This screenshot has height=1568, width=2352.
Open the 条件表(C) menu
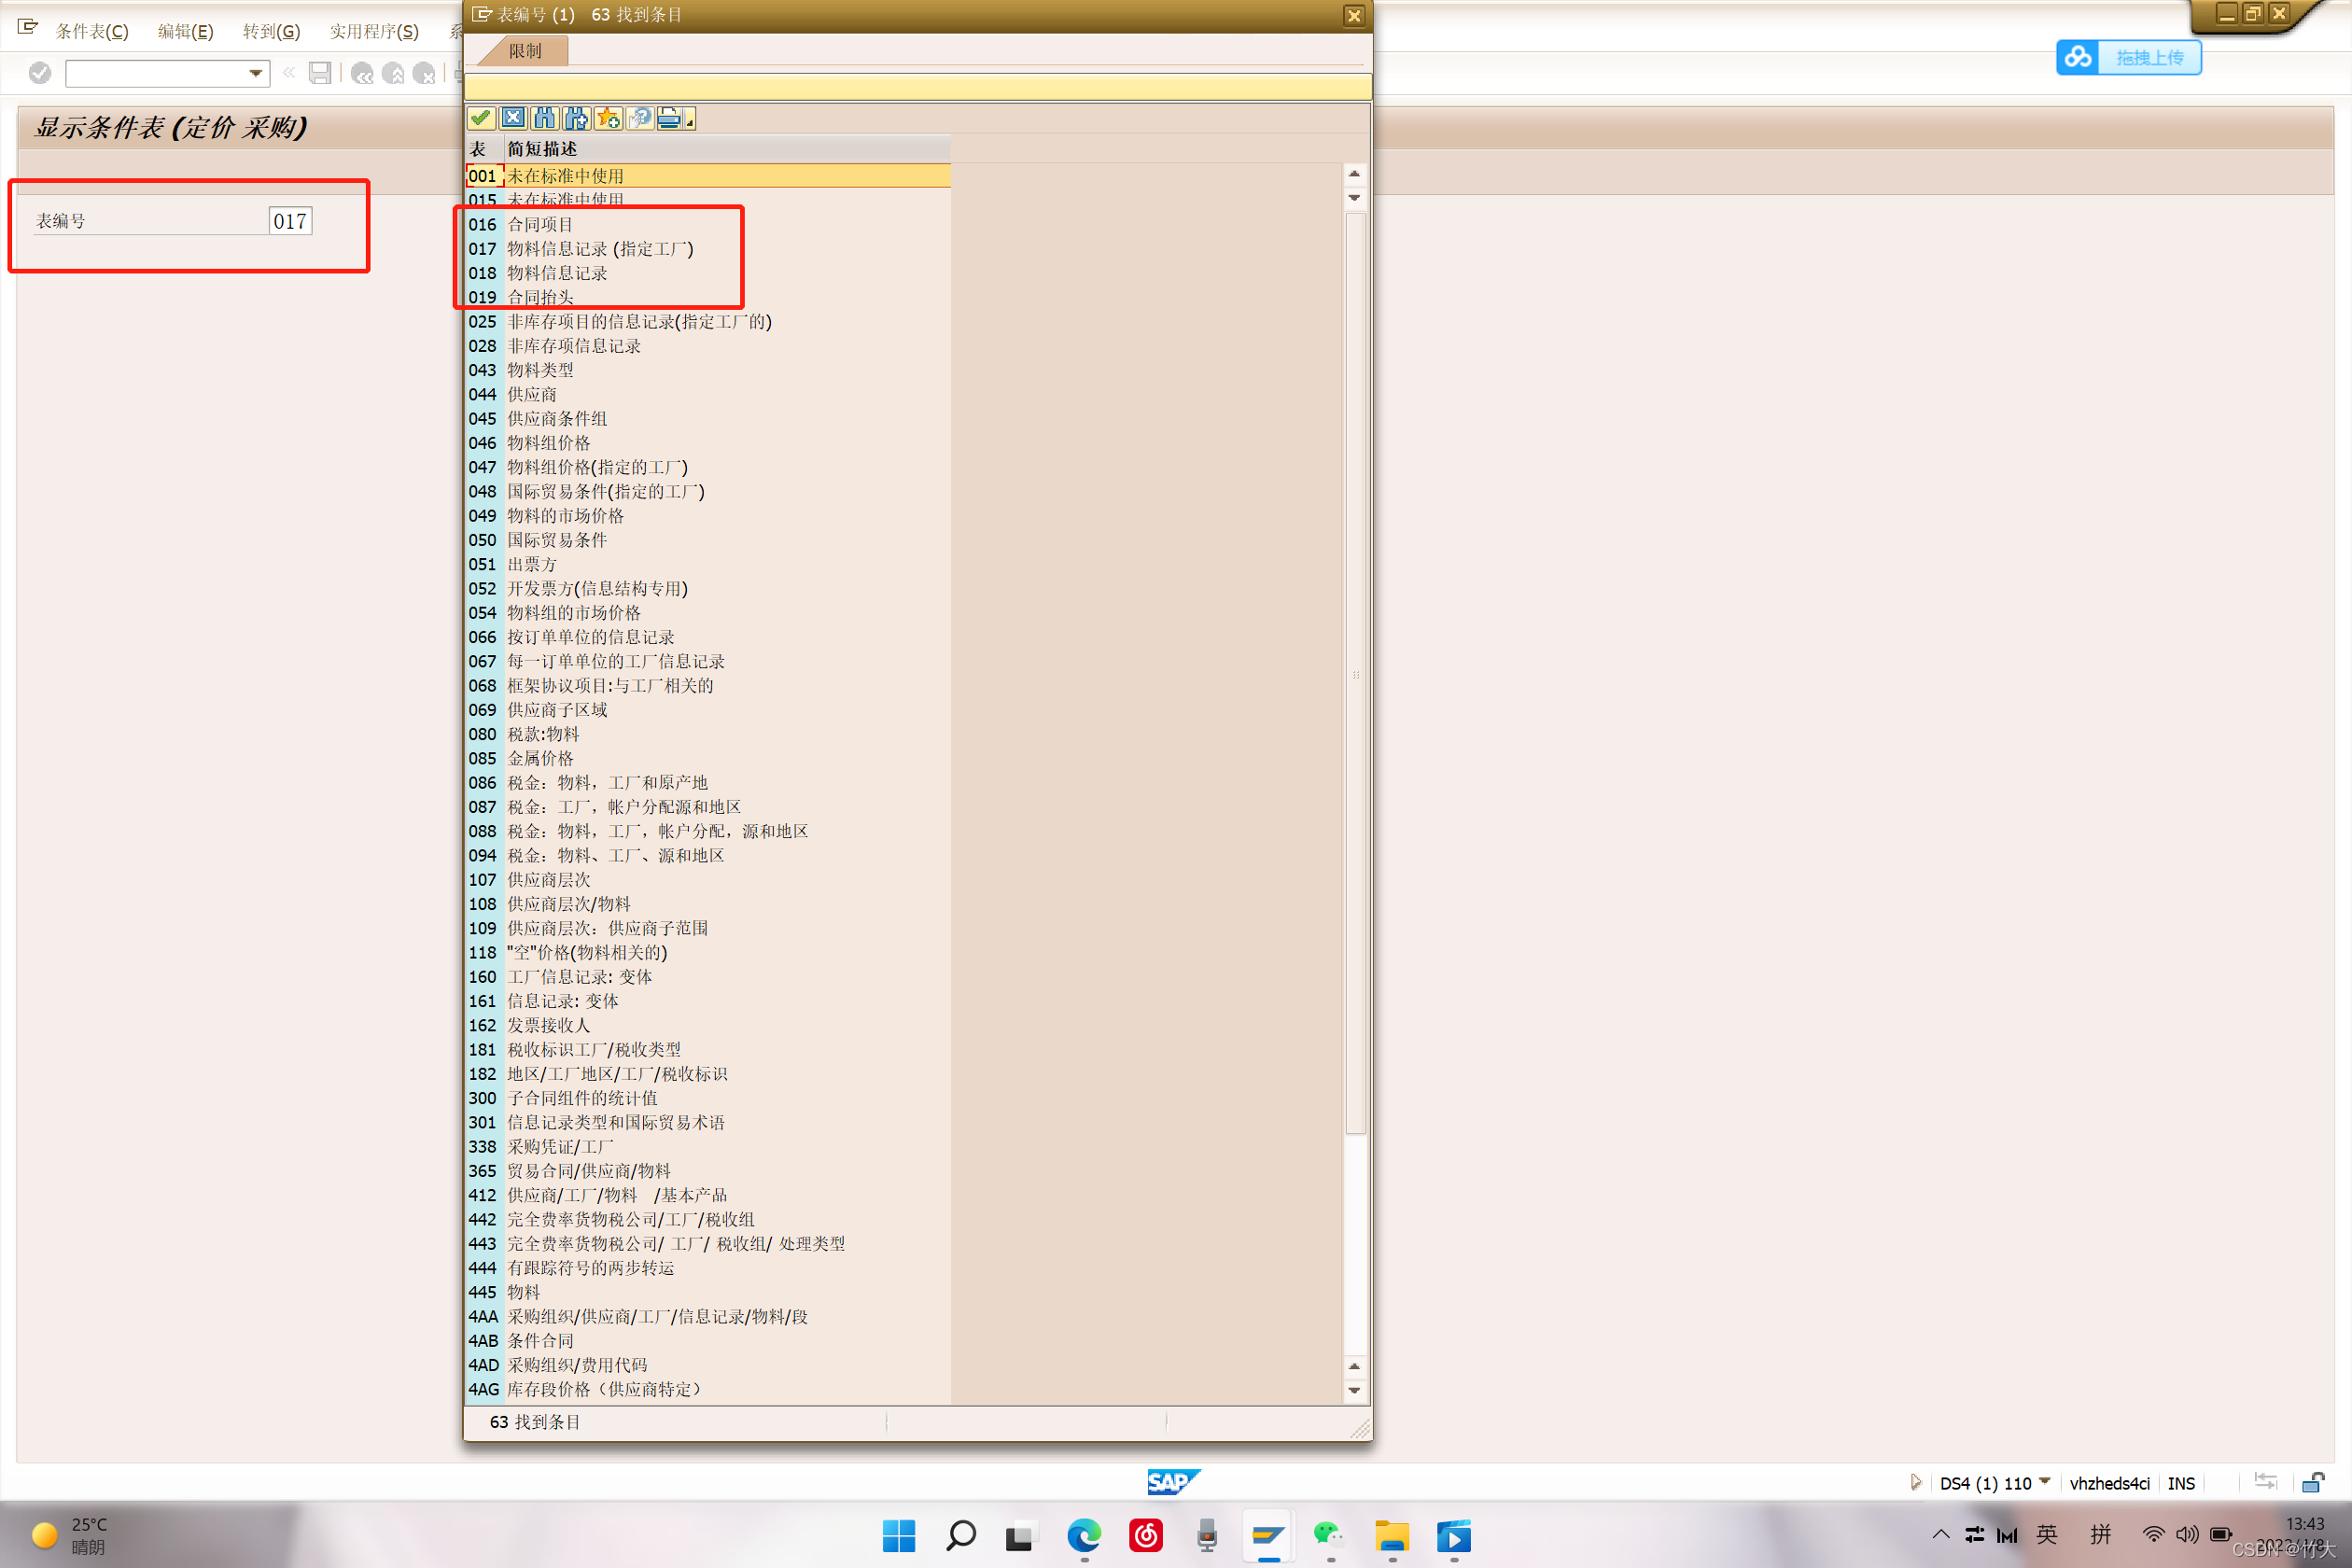92,31
